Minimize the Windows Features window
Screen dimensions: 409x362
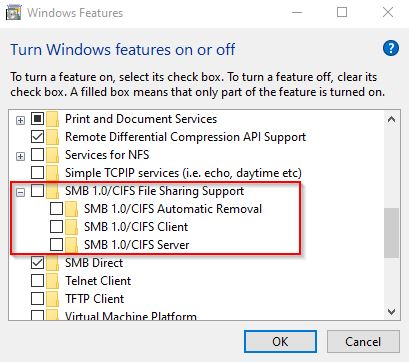pos(297,13)
